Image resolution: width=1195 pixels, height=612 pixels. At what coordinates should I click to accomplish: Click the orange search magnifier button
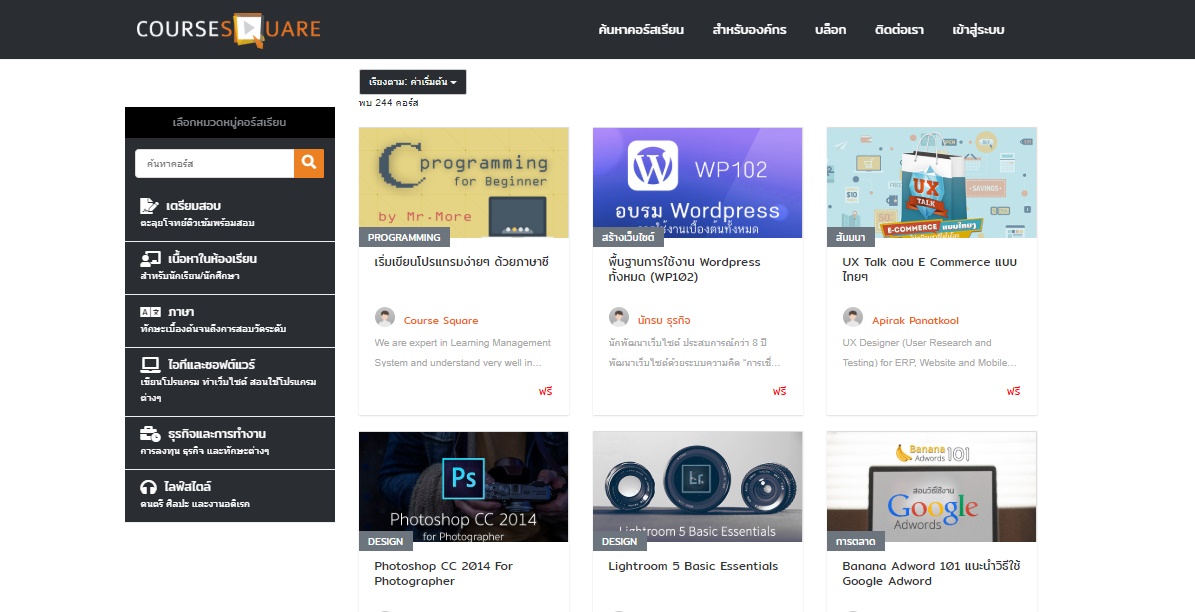pos(309,163)
